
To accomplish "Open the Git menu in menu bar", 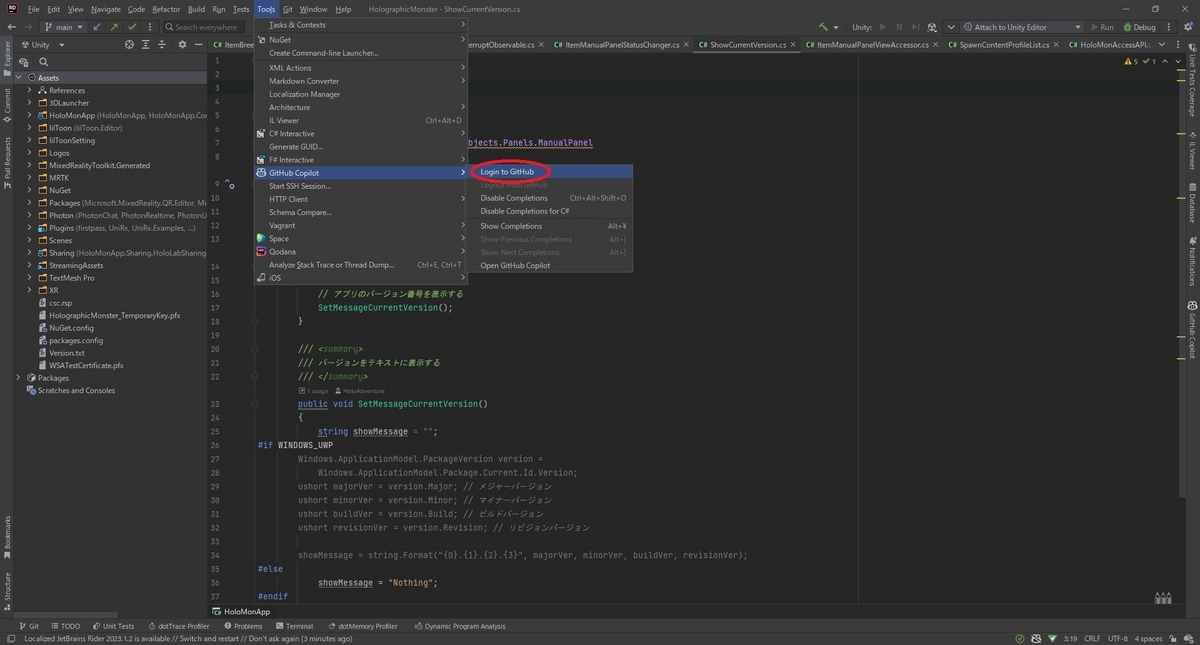I will 287,9.
